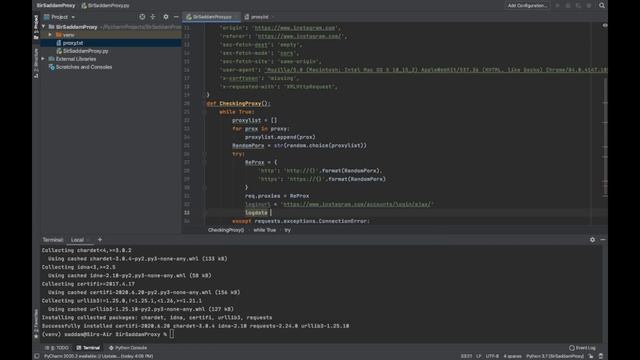The width and height of the screenshot is (640, 360).
Task: Open the Terminal tool window button
Action: pyautogui.click(x=88, y=348)
